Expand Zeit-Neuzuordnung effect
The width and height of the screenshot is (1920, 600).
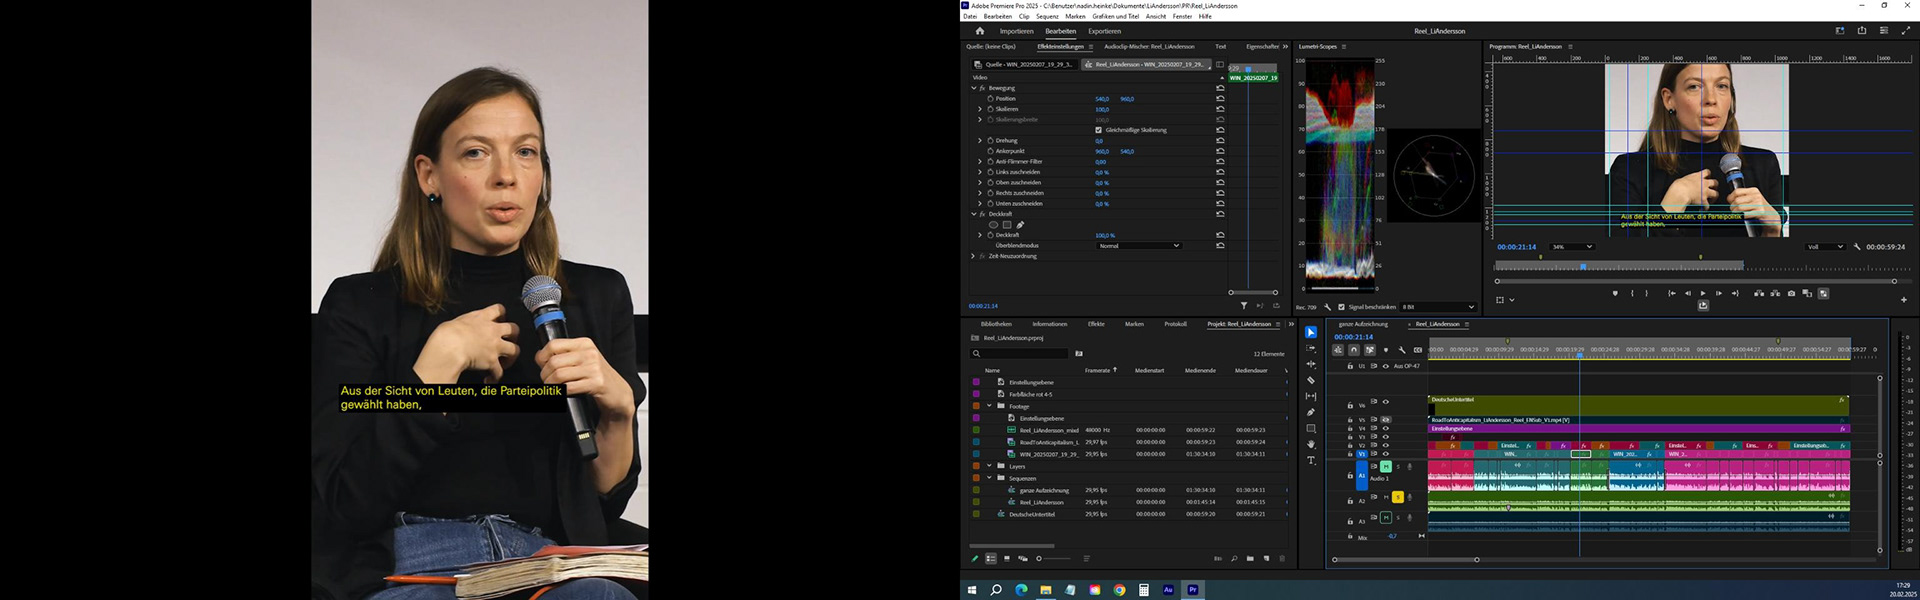973,256
